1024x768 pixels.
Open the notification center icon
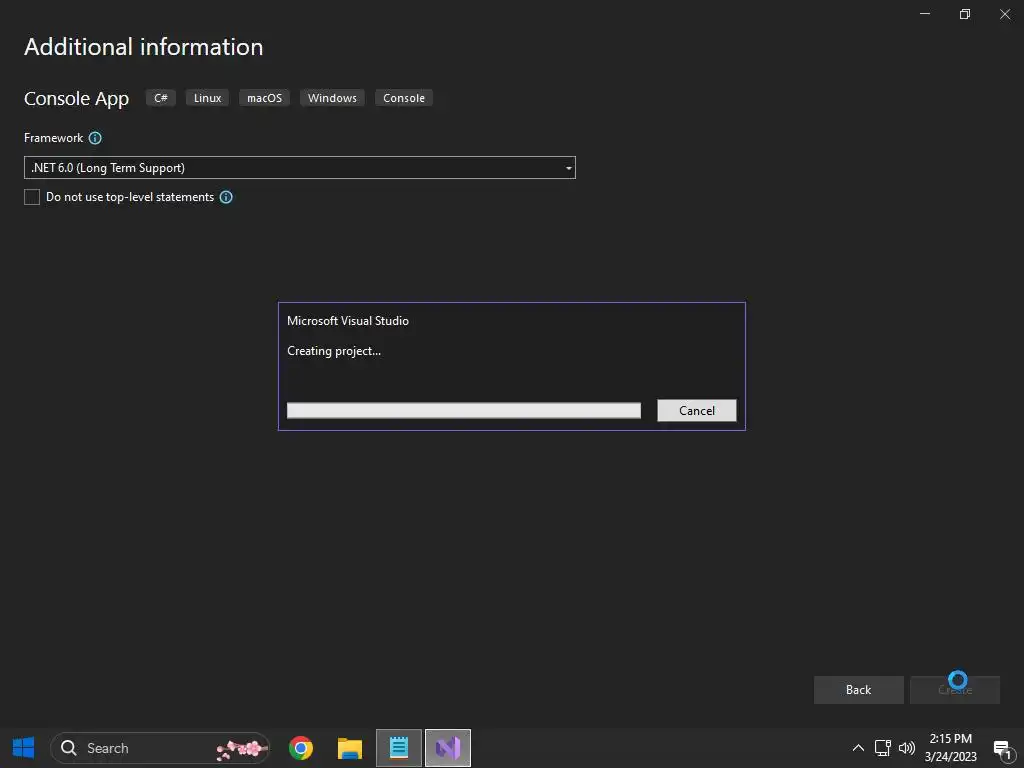coord(1002,749)
